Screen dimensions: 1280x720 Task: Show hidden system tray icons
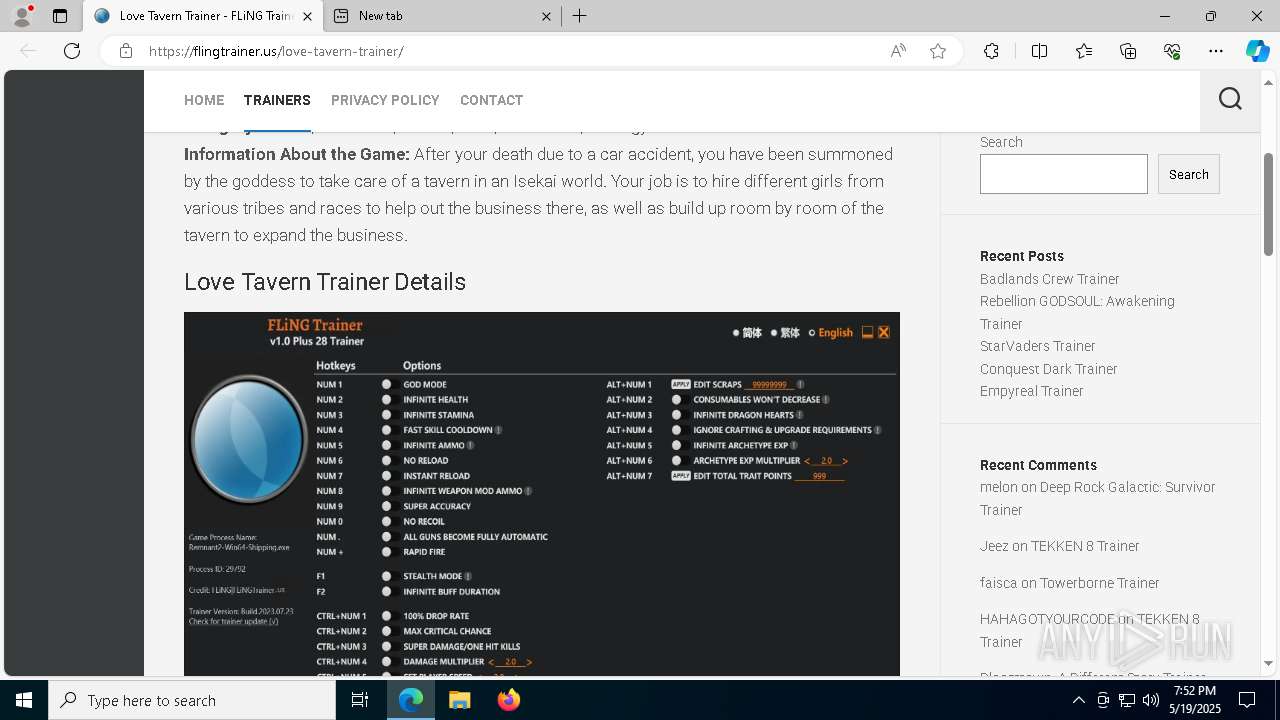coord(1078,700)
